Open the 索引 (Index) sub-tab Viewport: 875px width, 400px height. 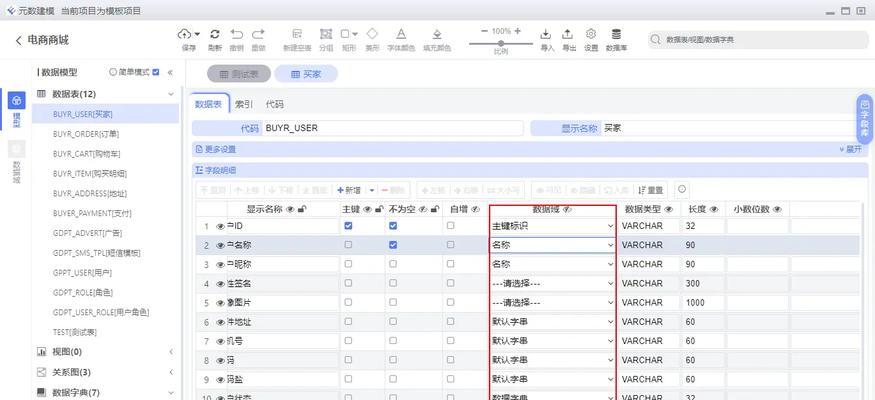(x=244, y=104)
